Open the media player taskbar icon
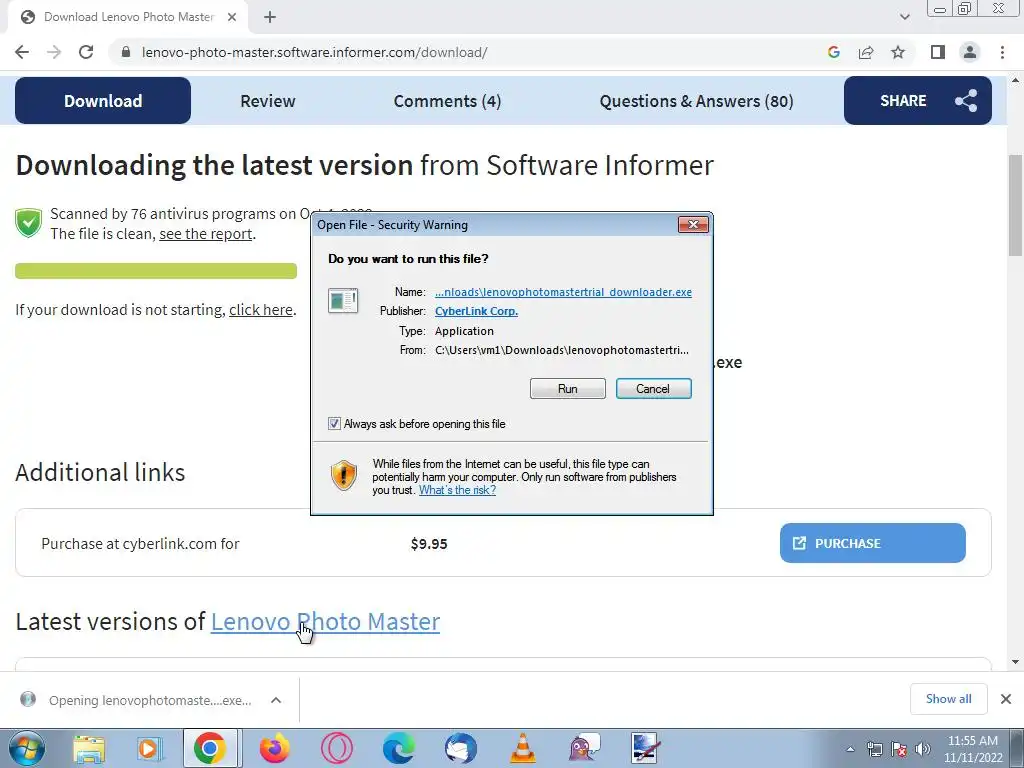1024x768 pixels. pos(150,748)
